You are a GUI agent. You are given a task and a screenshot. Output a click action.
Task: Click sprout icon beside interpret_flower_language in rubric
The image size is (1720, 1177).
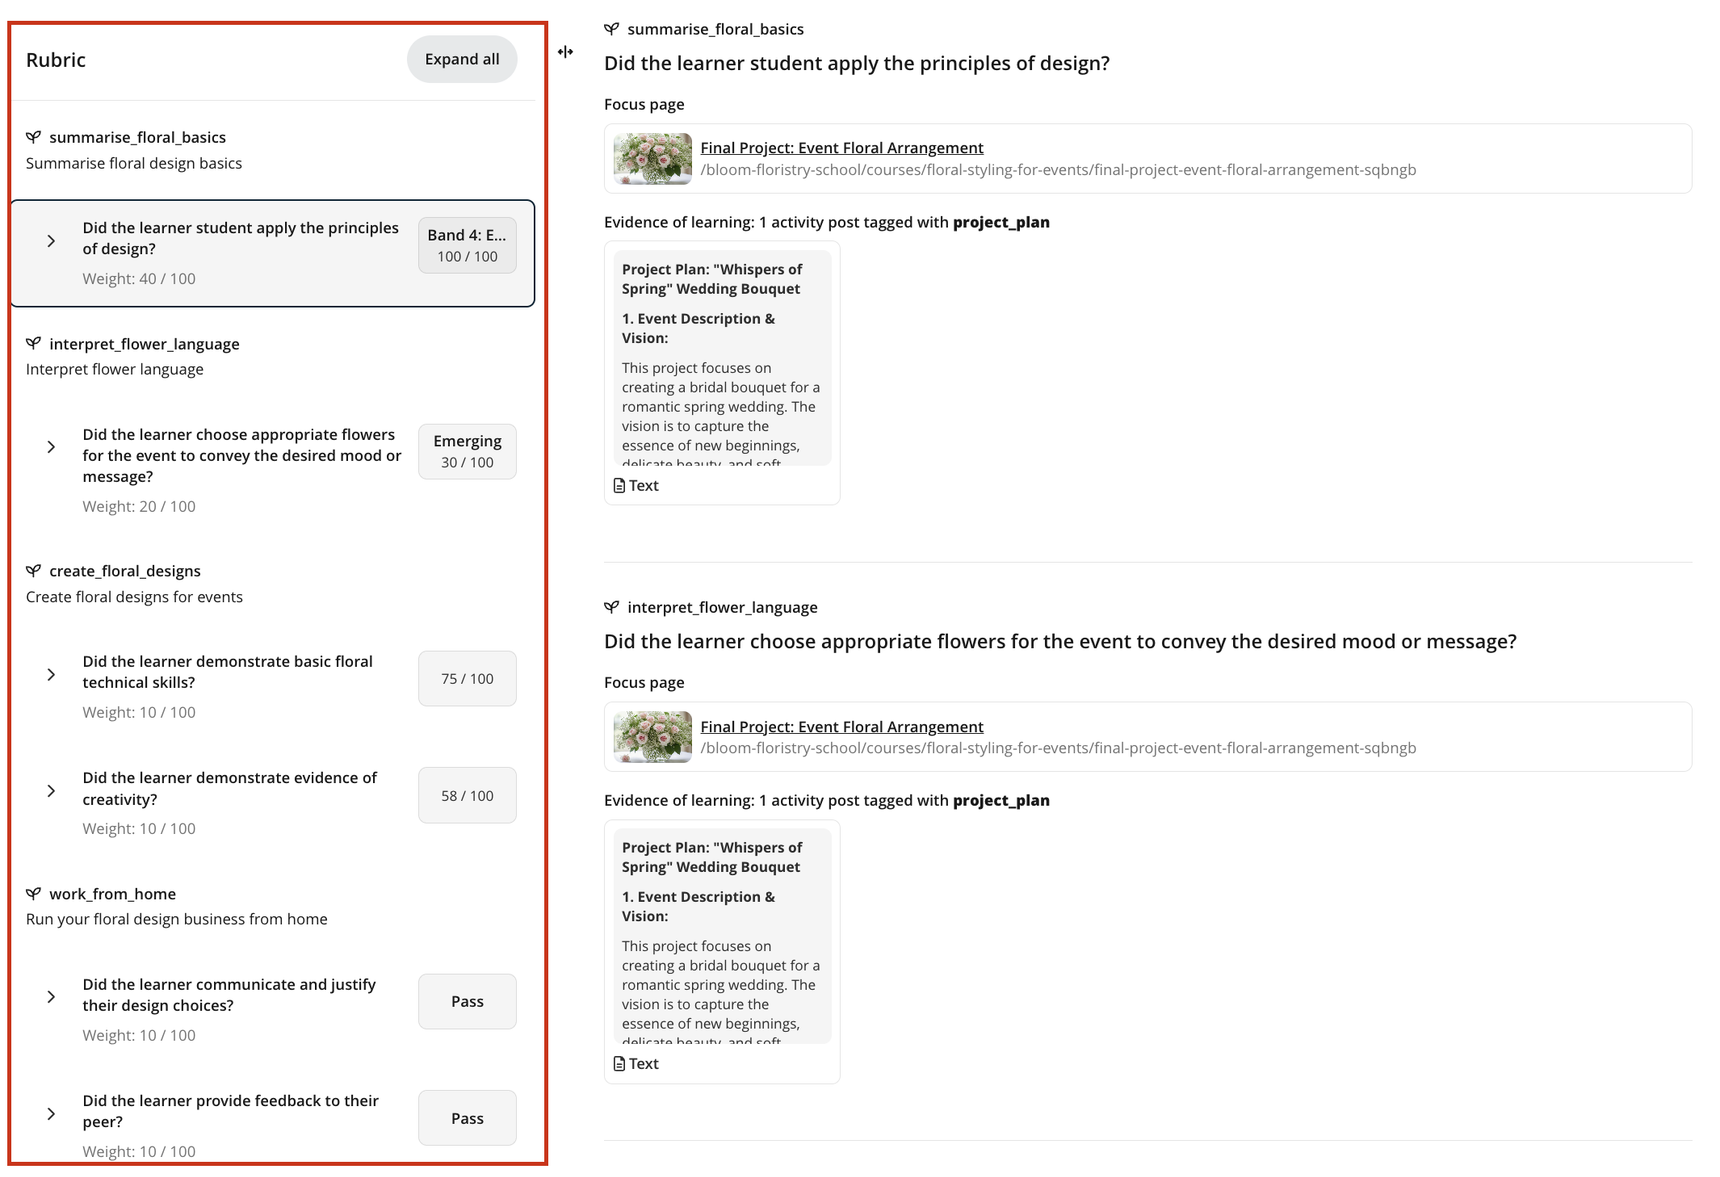[34, 344]
